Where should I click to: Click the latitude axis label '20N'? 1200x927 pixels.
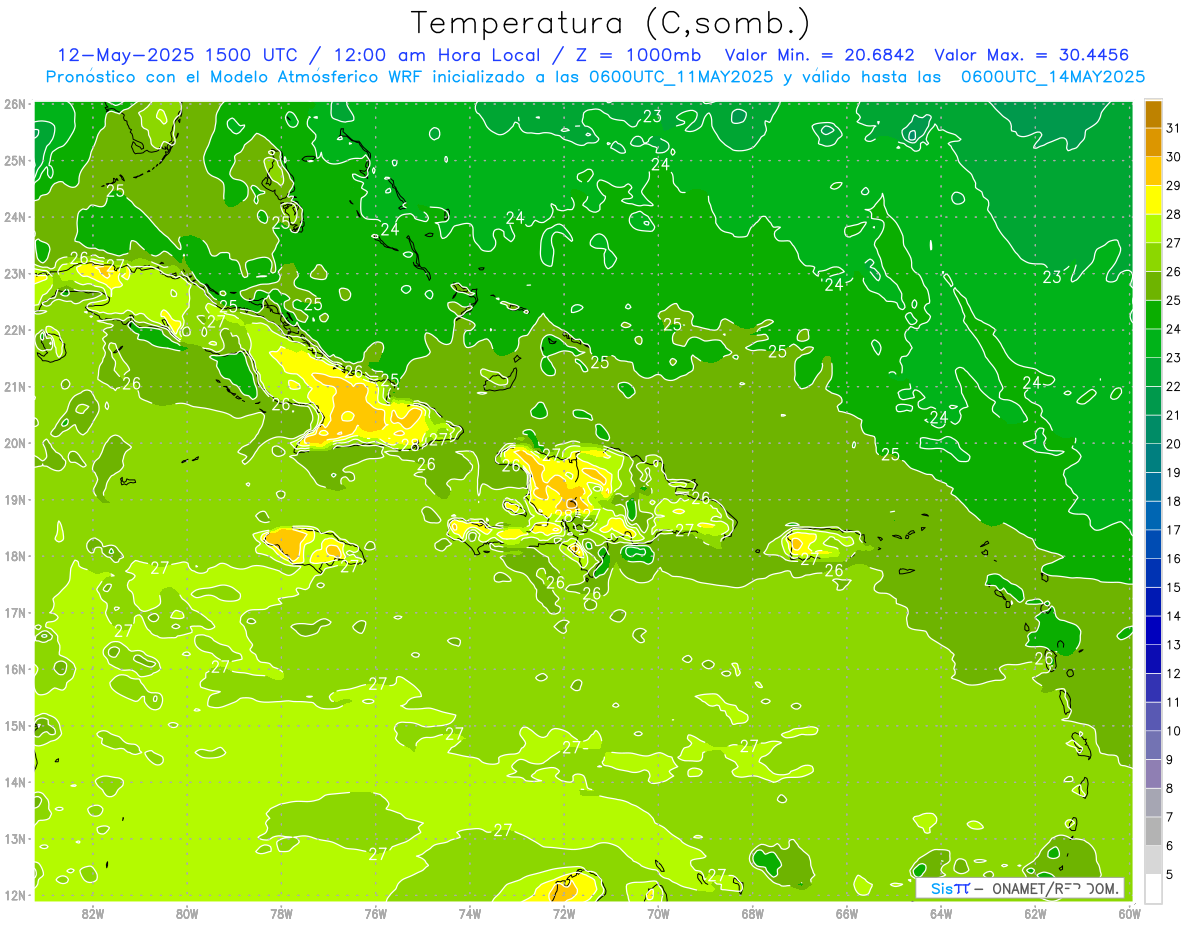pyautogui.click(x=15, y=443)
